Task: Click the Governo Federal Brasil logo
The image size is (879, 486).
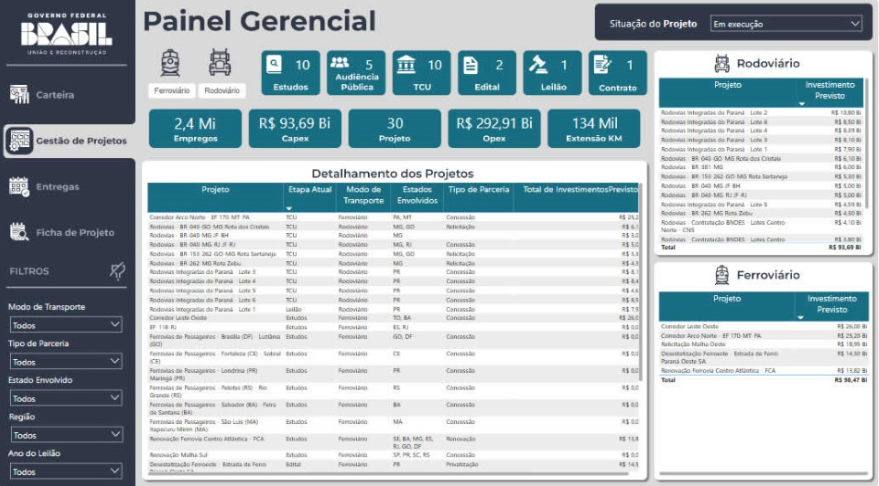Action: pos(67,34)
